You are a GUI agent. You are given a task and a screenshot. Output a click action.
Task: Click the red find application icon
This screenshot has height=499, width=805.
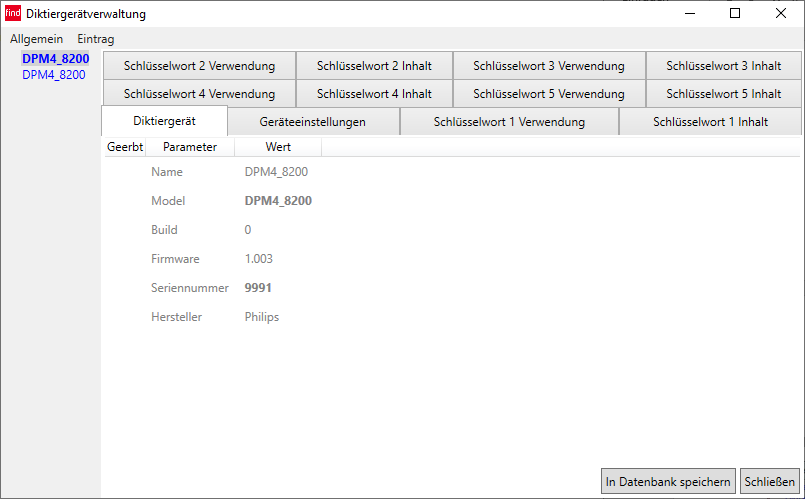coord(13,13)
